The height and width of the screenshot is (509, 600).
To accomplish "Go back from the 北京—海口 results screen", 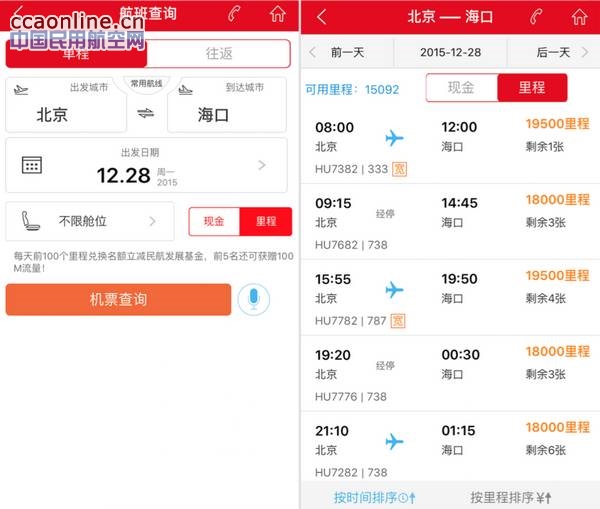I will pyautogui.click(x=321, y=17).
